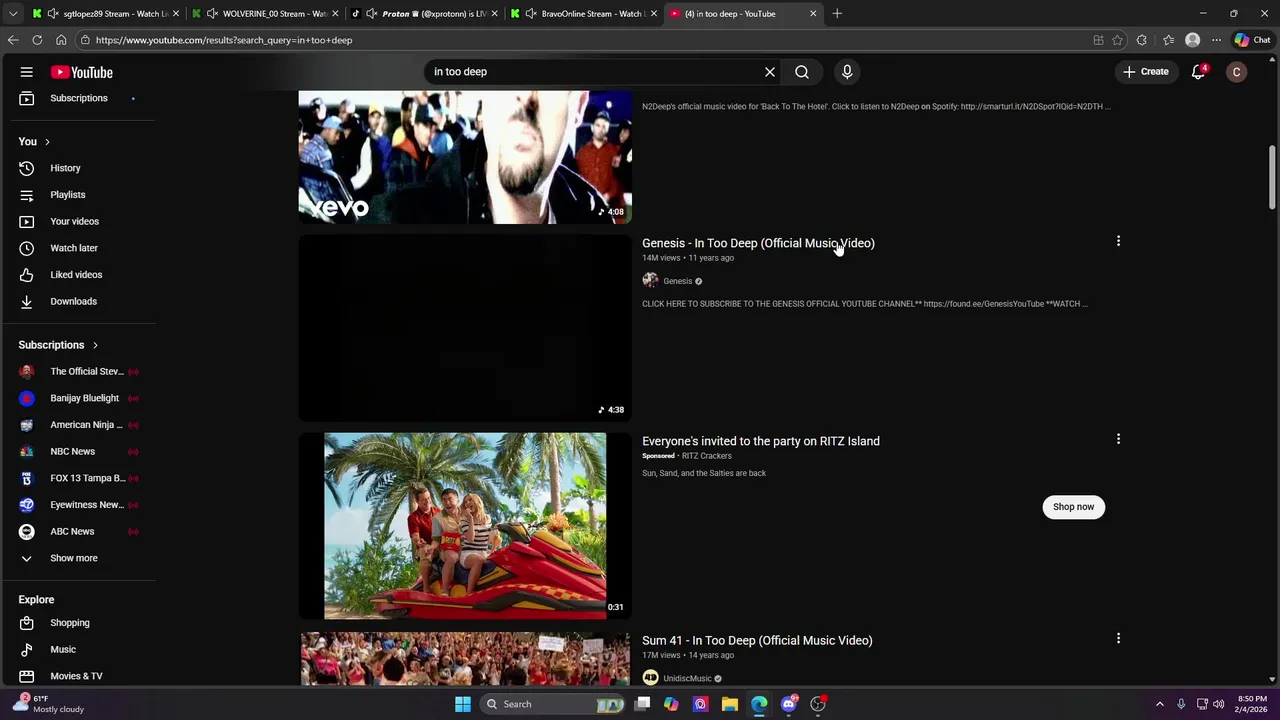Switch to the sgtlopez89 Stream tab

tap(105, 14)
